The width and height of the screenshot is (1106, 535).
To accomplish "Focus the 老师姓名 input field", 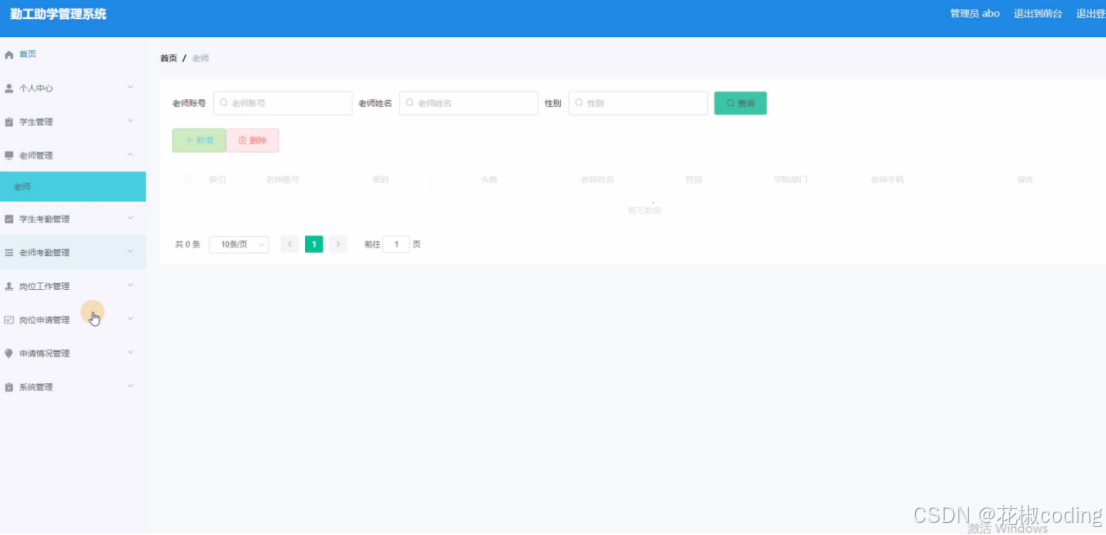I will coord(469,103).
